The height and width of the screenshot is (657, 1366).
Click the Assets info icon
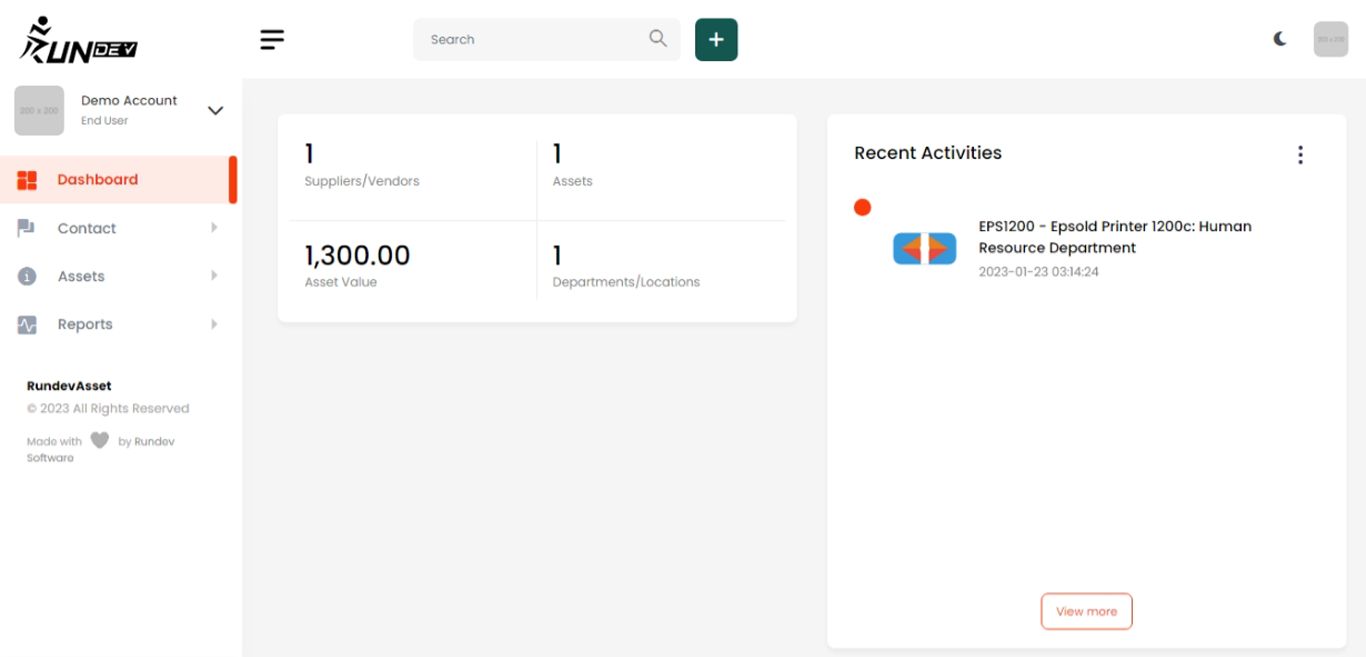pos(27,276)
